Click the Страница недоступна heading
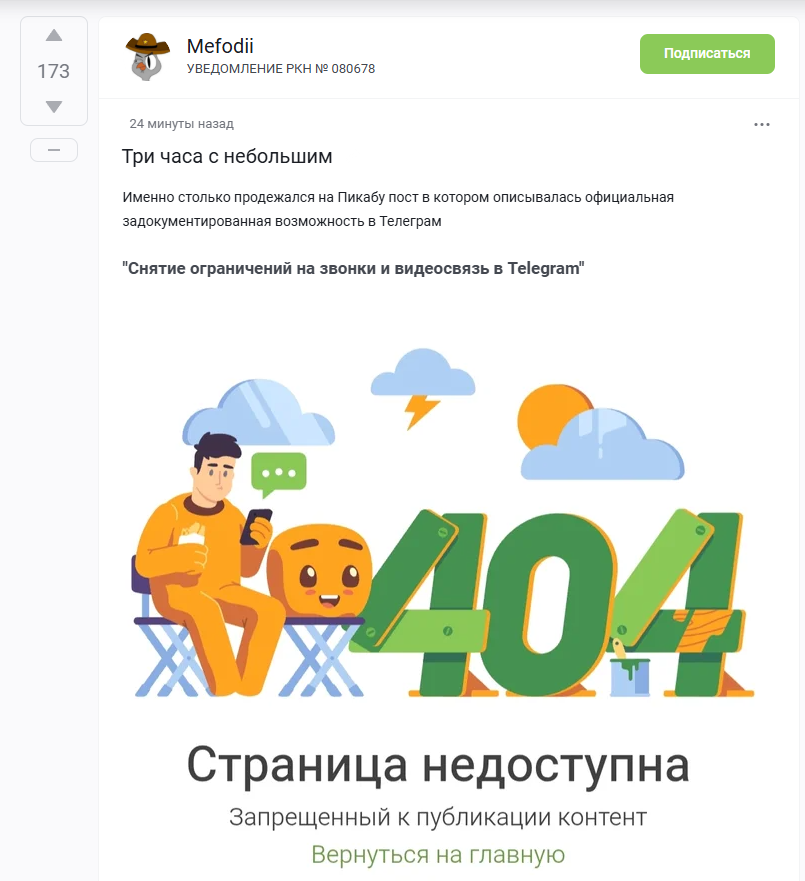Viewport: 805px width, 881px height. click(438, 765)
